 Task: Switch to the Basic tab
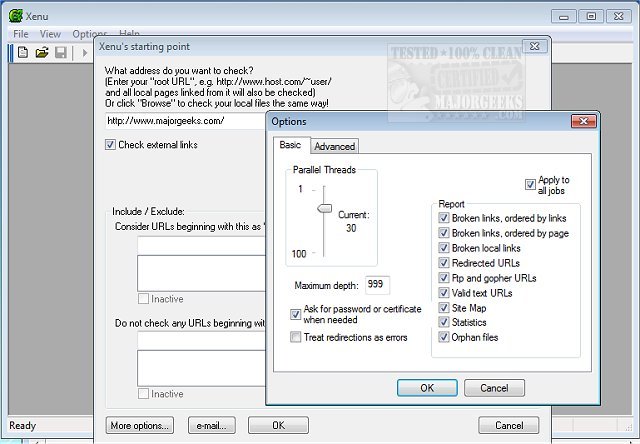291,145
